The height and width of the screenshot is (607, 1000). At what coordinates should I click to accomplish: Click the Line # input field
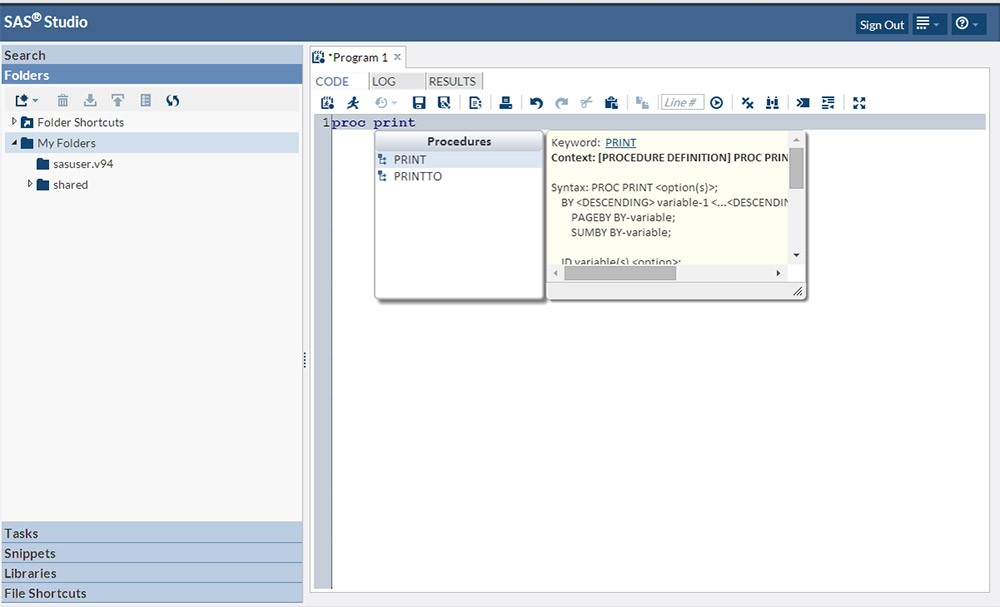point(682,102)
